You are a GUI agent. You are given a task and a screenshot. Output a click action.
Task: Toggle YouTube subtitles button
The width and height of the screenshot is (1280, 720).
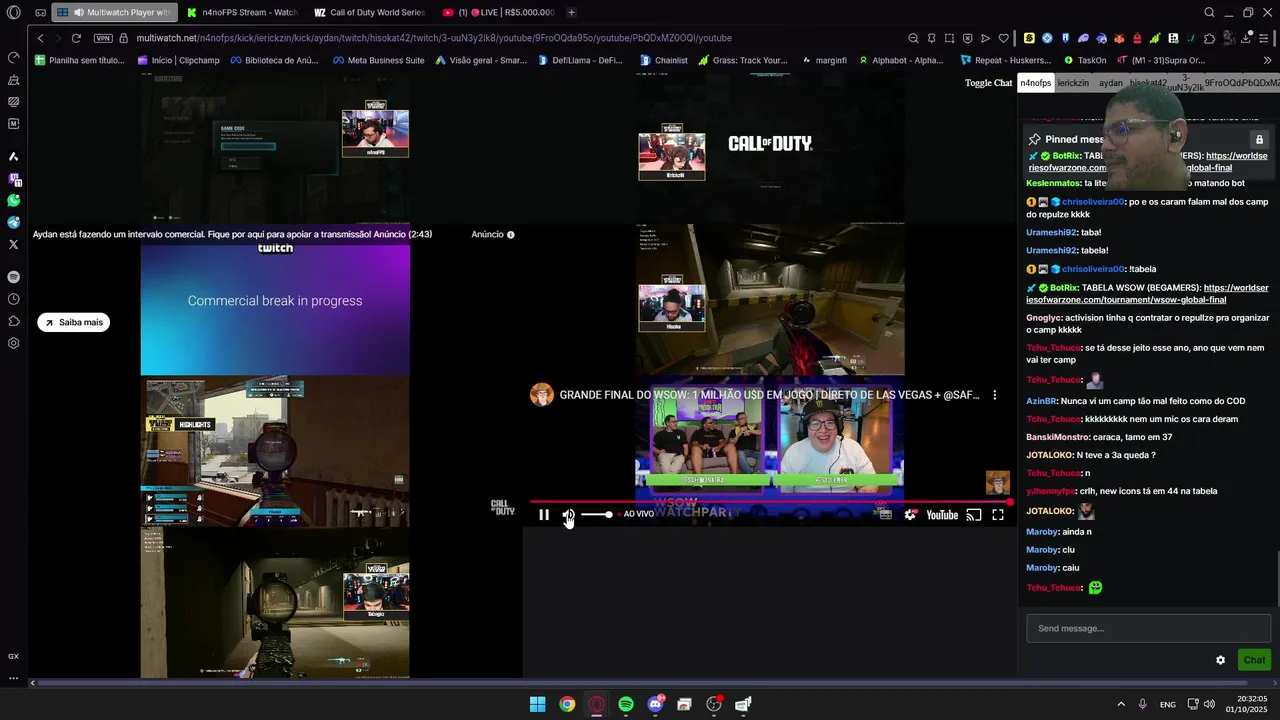[885, 515]
